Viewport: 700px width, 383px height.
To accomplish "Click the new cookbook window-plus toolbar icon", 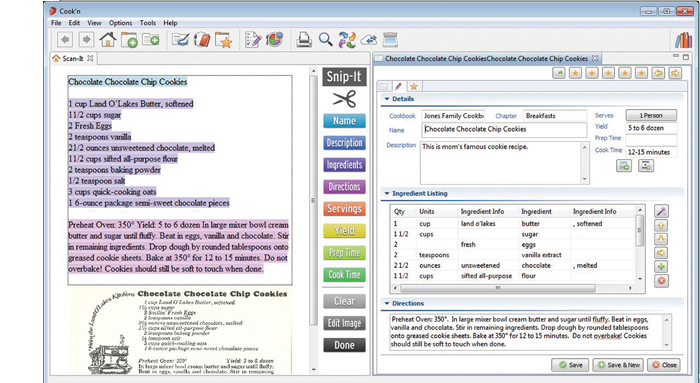I will [129, 40].
